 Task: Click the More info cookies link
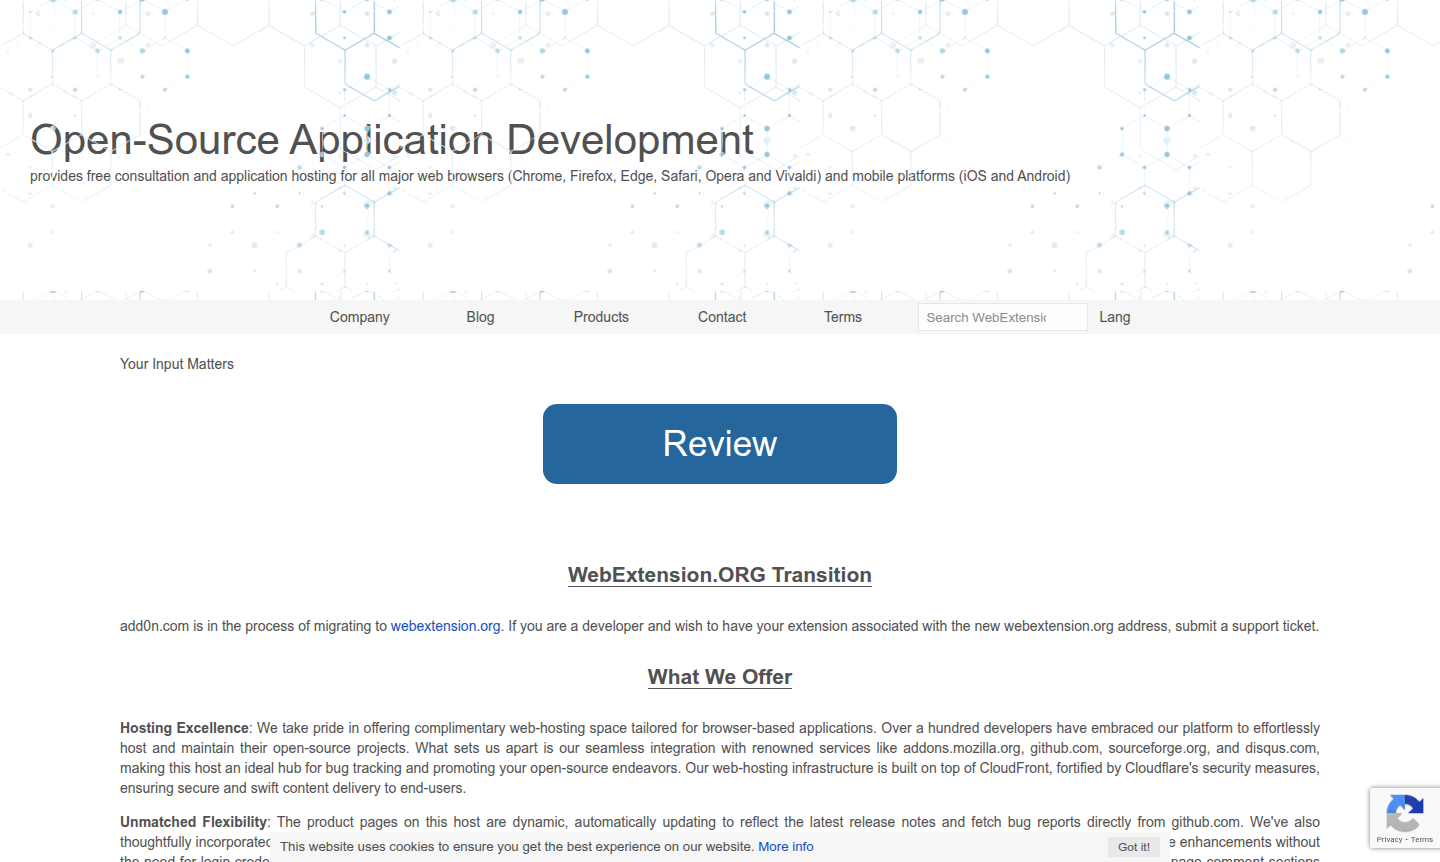(785, 846)
